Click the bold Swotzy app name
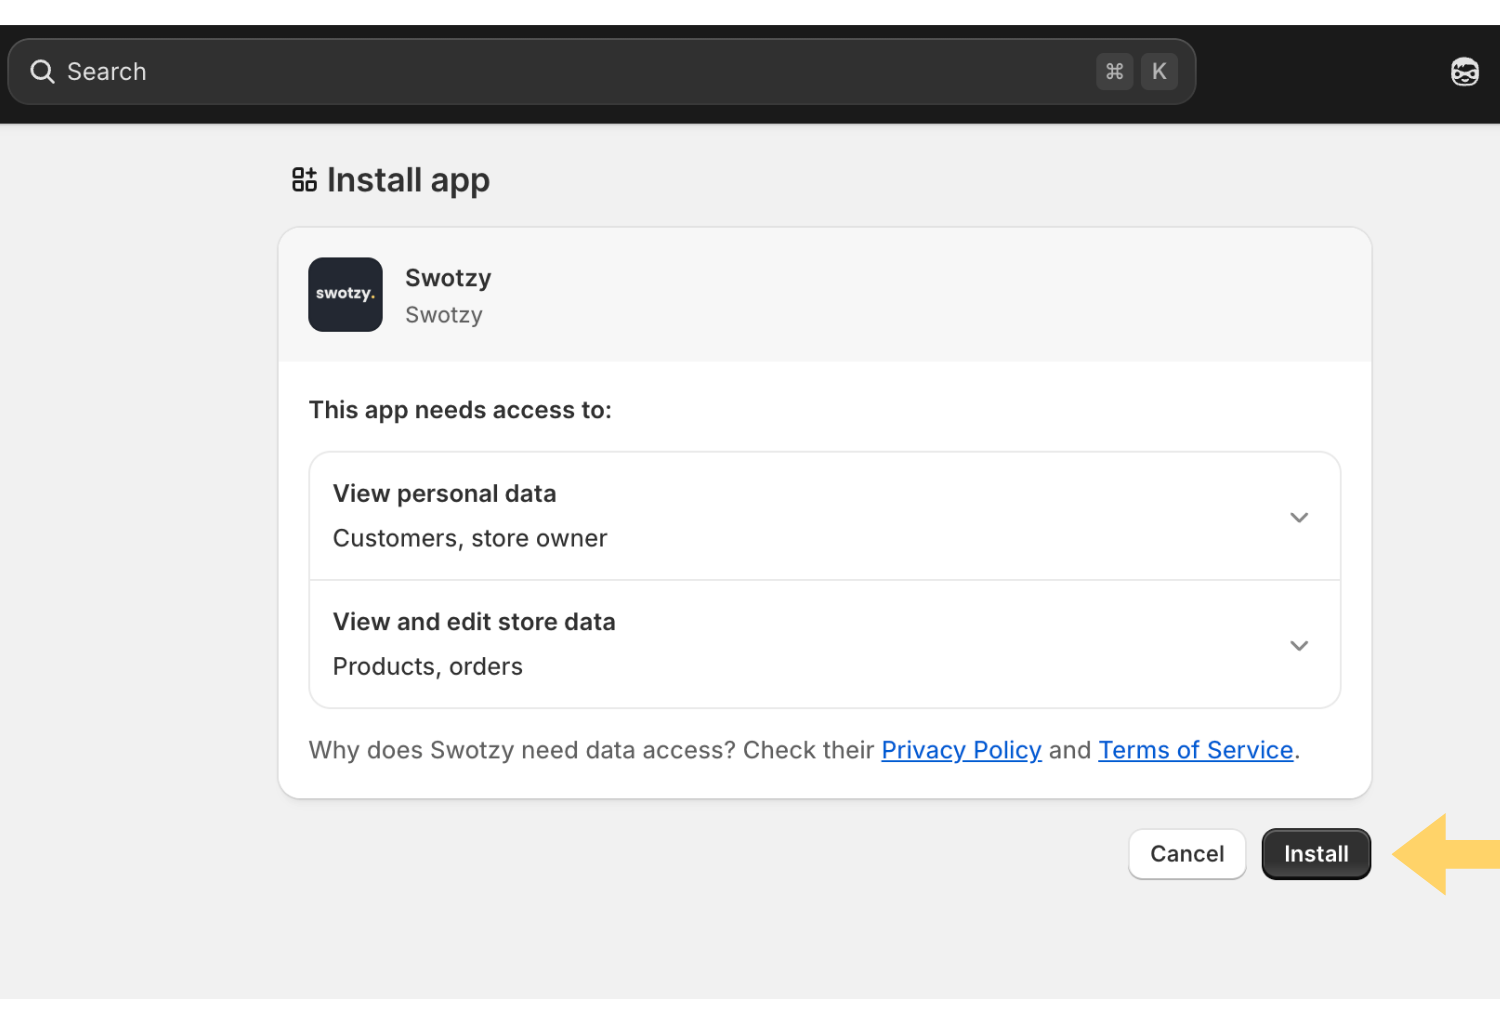The image size is (1500, 1024). (448, 278)
